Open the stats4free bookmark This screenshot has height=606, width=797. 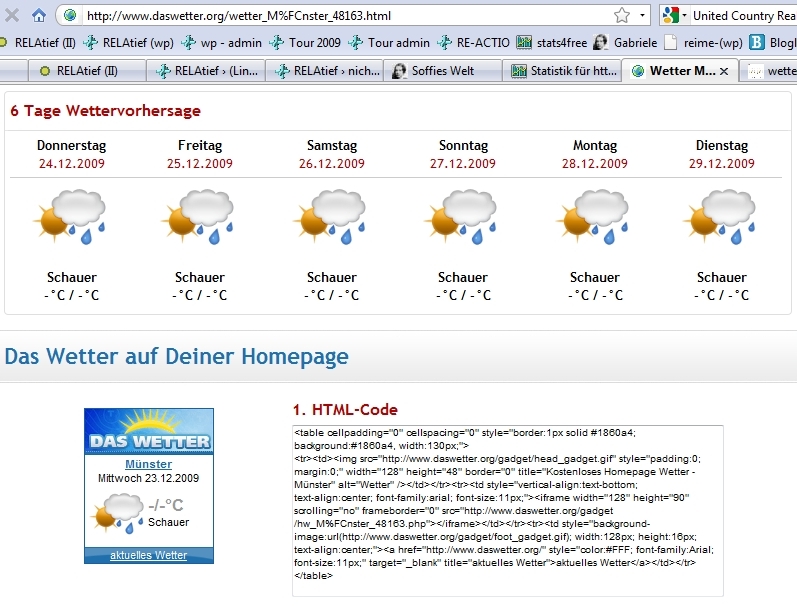tap(552, 42)
